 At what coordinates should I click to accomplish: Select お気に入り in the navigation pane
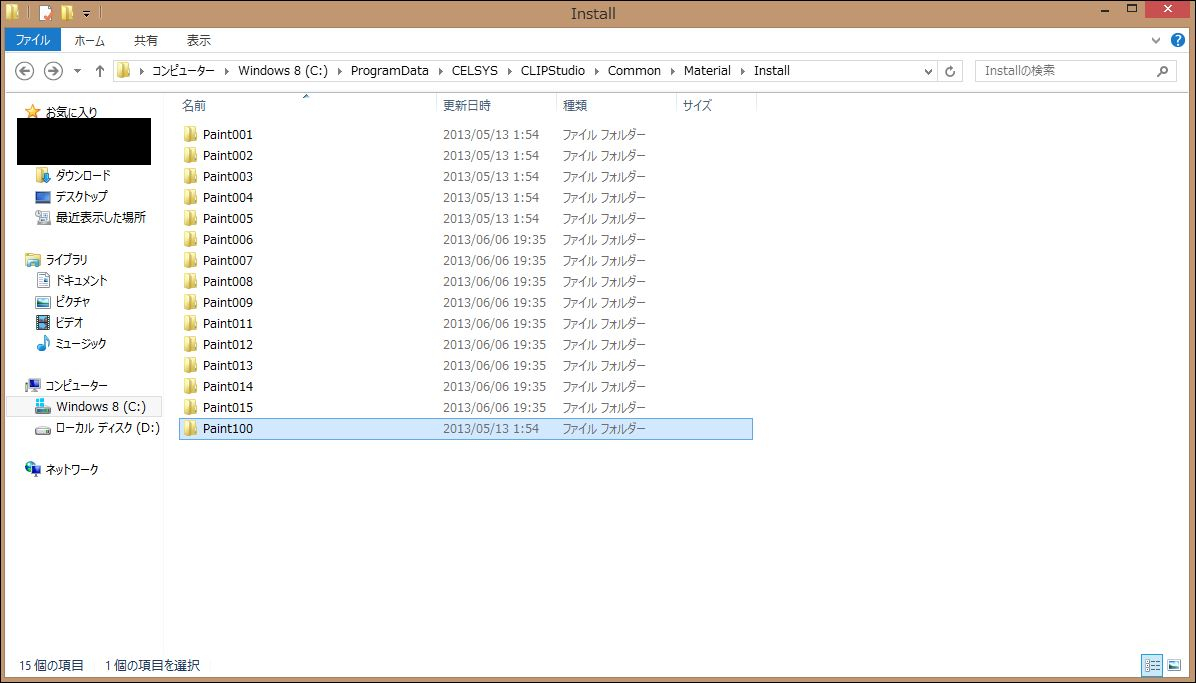(71, 112)
